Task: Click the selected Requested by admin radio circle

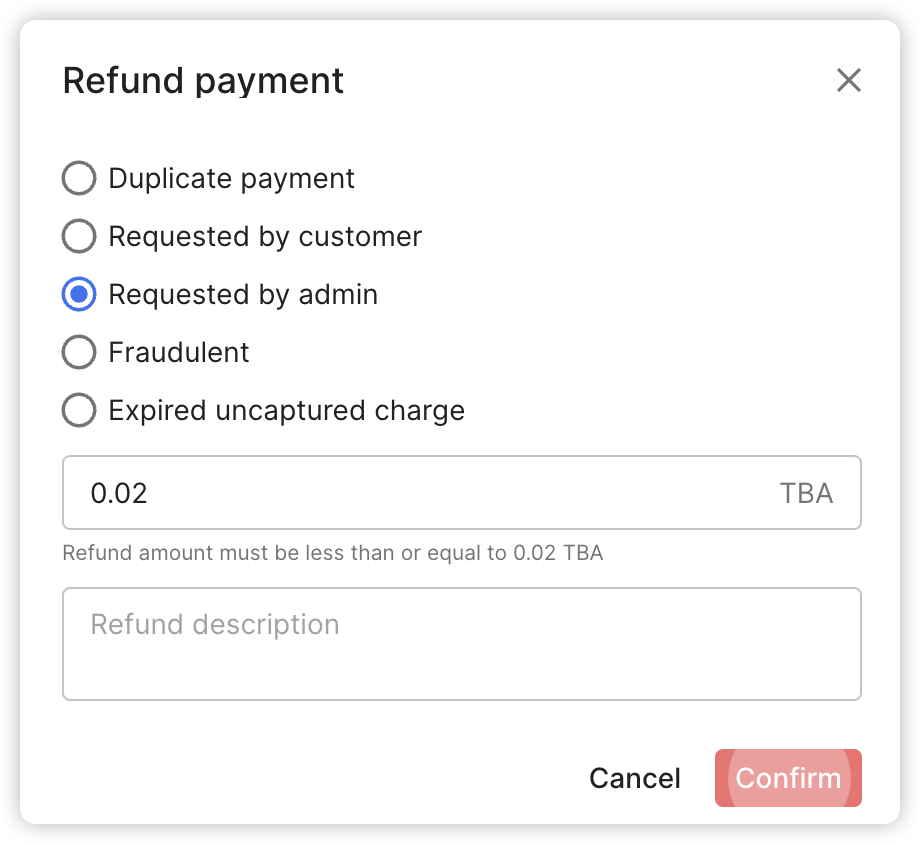Action: click(79, 295)
